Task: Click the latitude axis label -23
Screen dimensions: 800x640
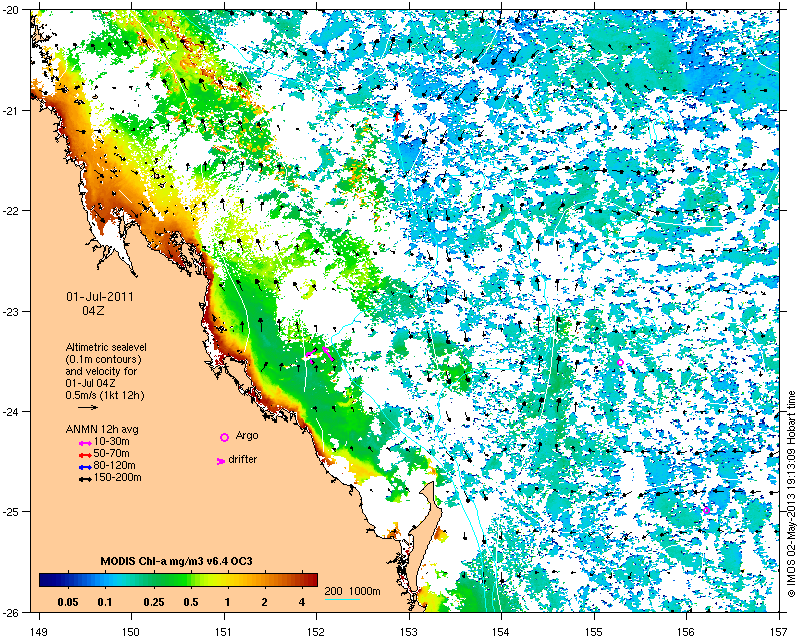Action: (10, 311)
